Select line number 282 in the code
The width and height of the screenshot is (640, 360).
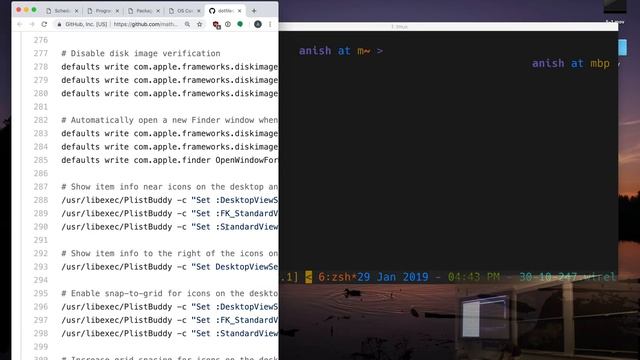[41, 120]
